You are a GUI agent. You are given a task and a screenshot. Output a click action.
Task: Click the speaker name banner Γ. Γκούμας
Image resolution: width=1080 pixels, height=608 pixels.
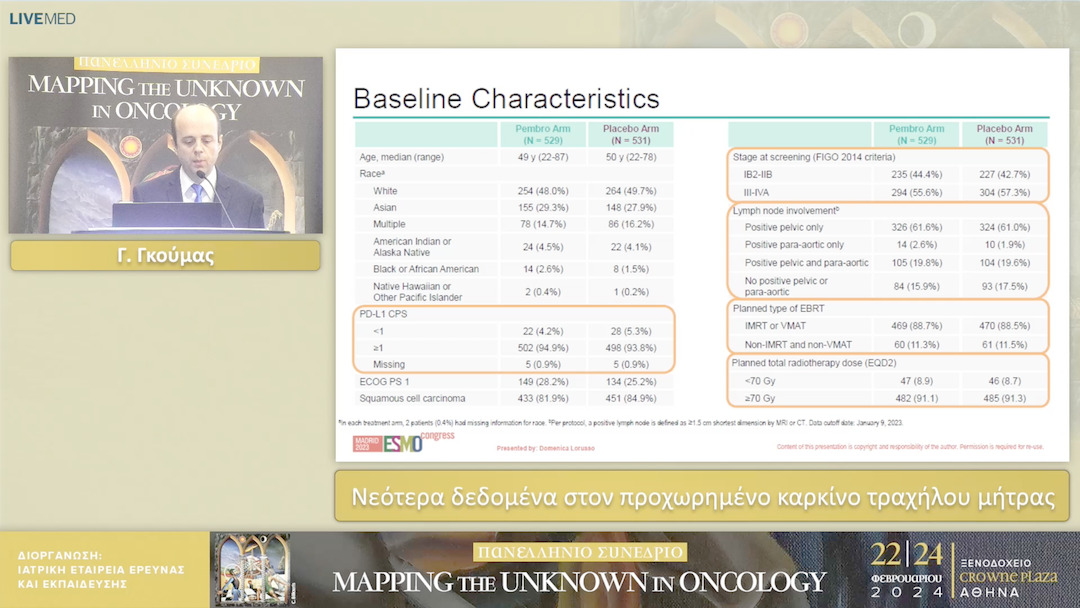165,255
